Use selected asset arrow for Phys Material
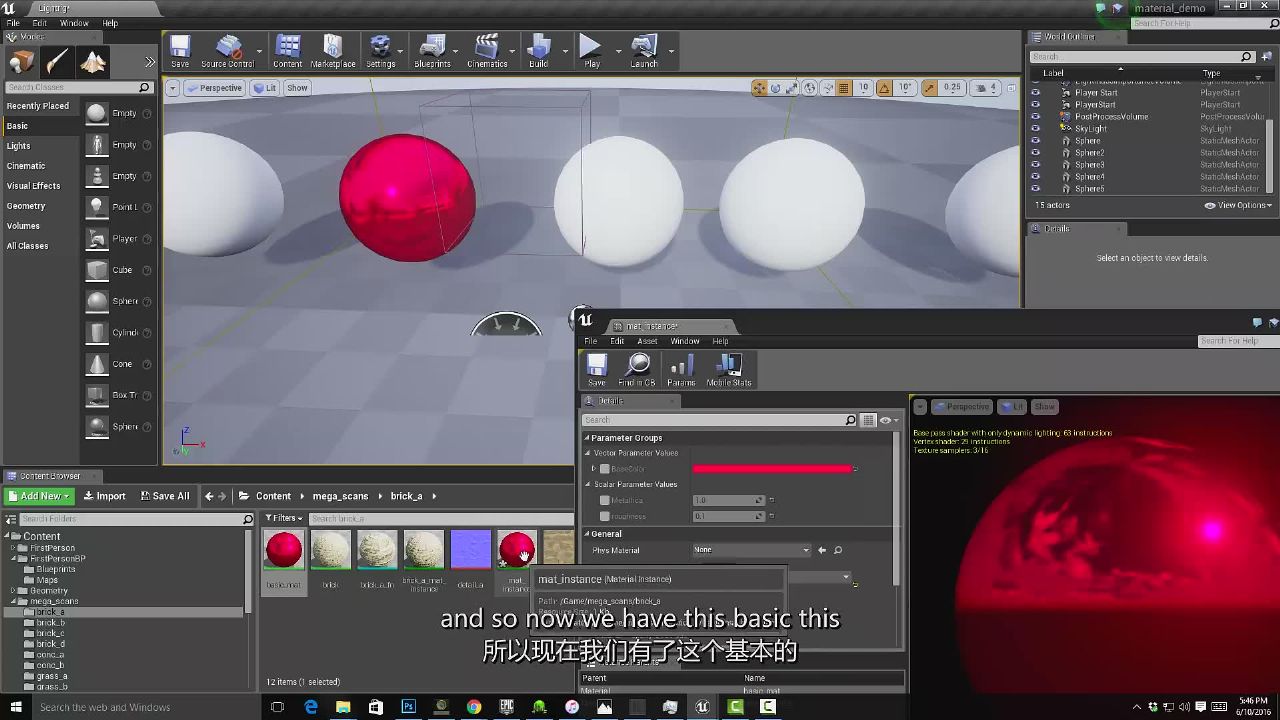 [x=822, y=550]
